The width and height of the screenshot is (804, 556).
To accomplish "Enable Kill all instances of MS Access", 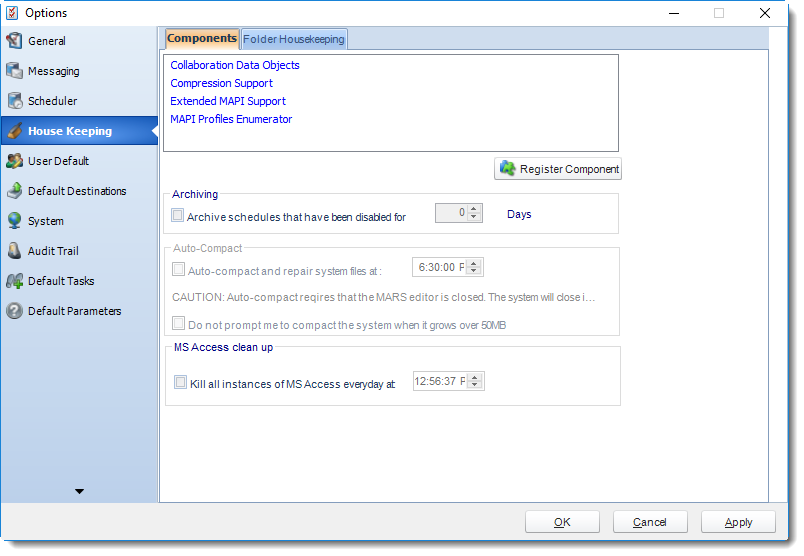I will [x=180, y=382].
